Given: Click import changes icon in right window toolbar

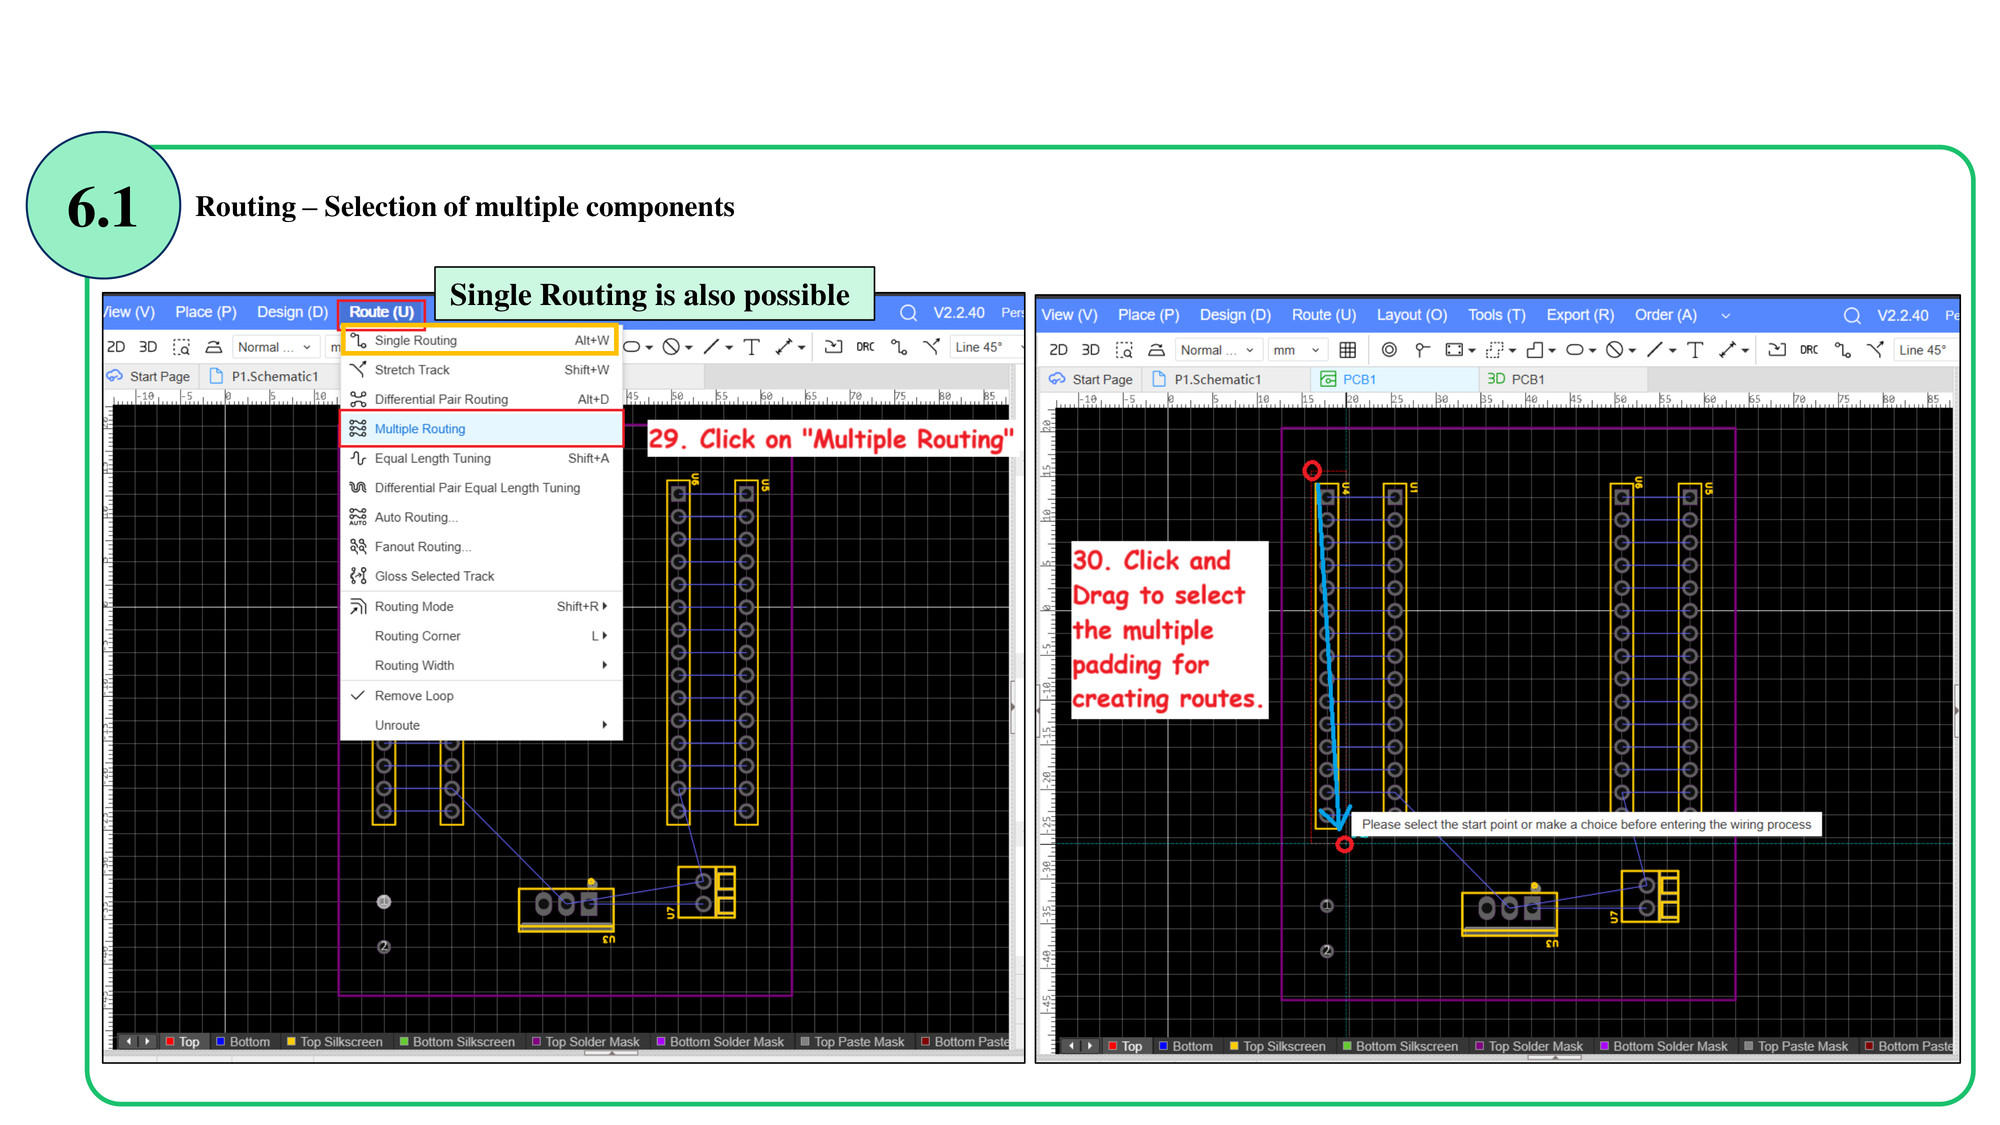Looking at the screenshot, I should (x=1777, y=350).
